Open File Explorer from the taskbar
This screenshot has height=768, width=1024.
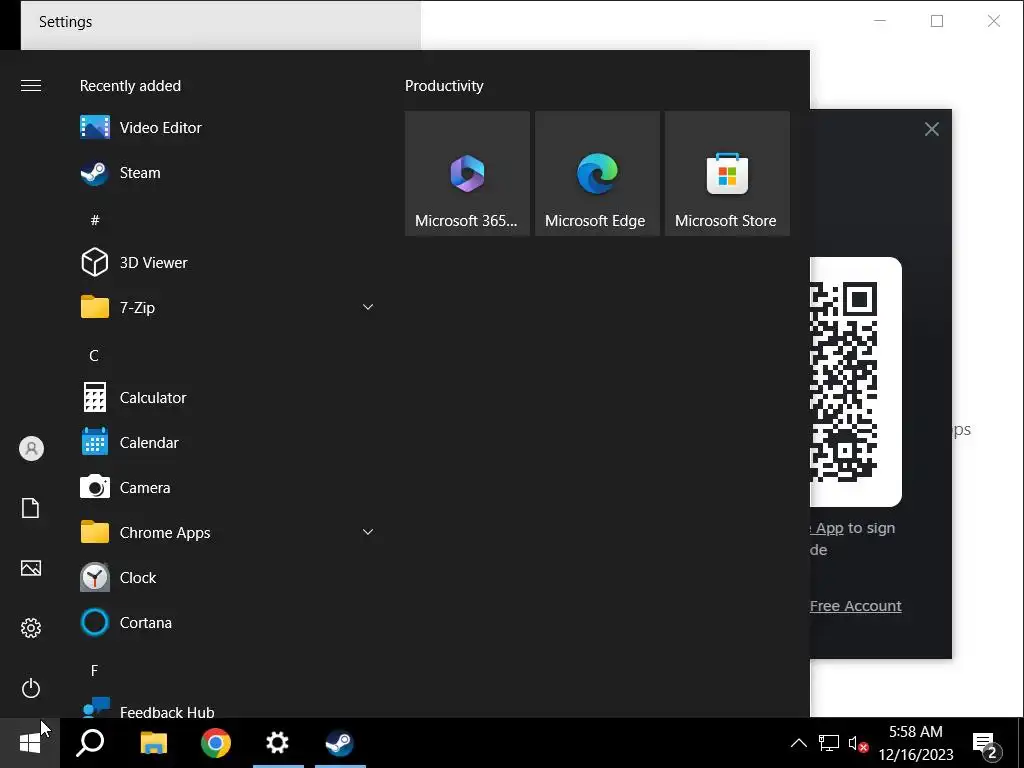coord(153,743)
